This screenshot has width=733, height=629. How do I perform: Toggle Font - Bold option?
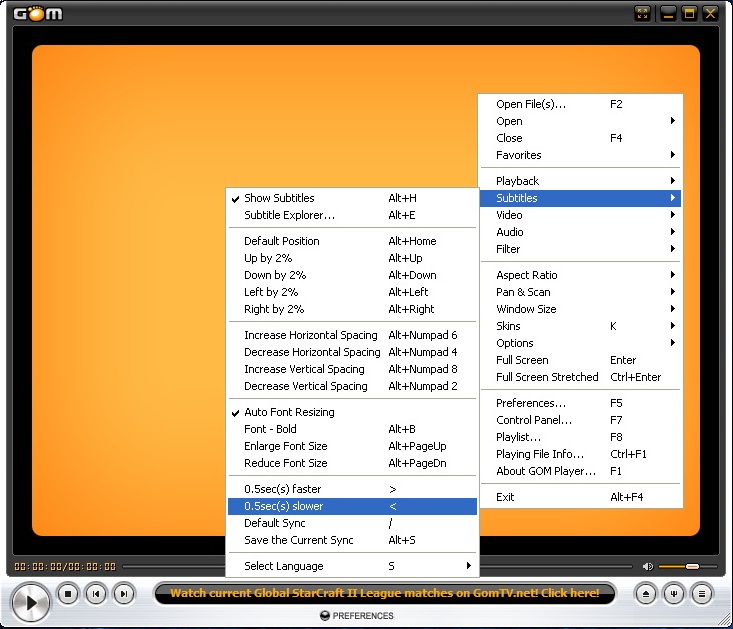click(352, 429)
